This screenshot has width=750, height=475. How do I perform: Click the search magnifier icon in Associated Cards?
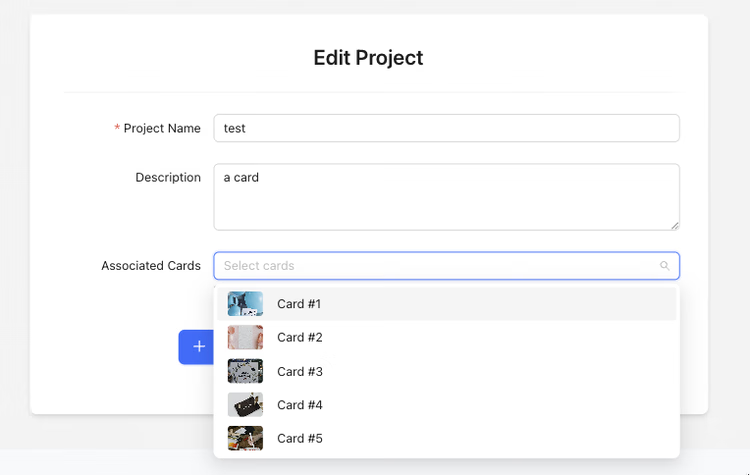664,265
